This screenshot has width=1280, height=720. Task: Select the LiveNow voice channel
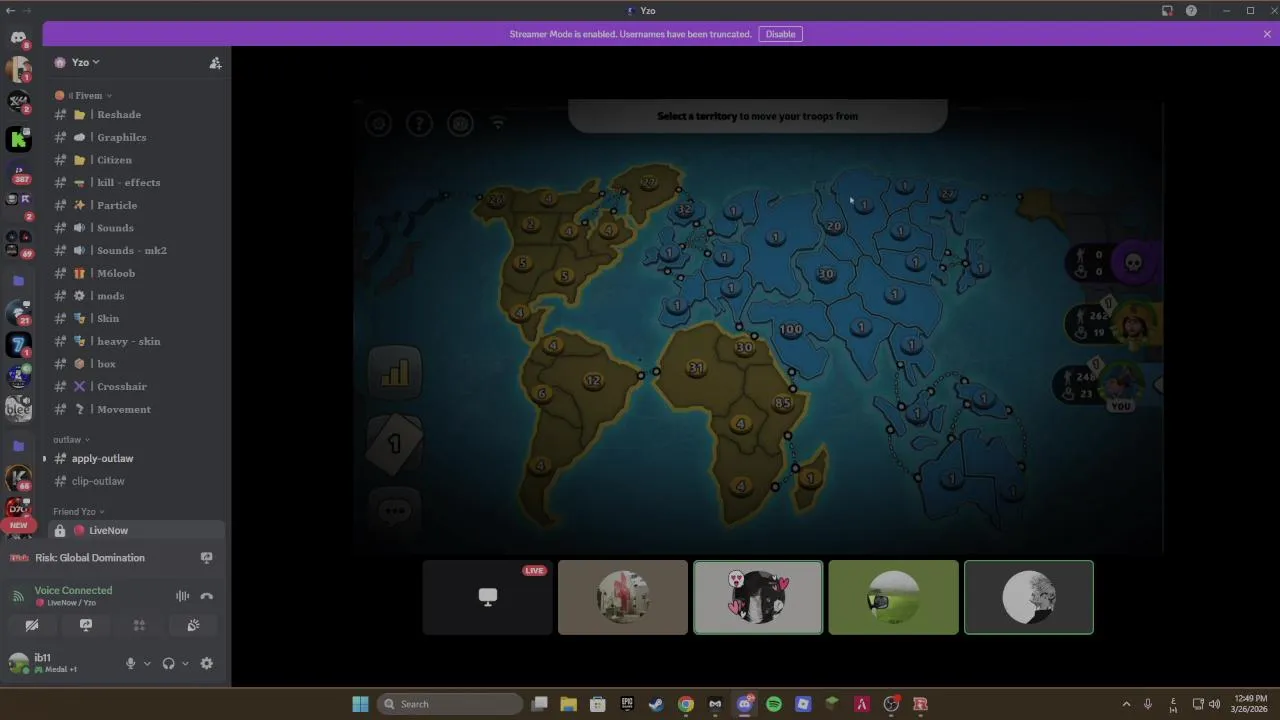click(138, 530)
